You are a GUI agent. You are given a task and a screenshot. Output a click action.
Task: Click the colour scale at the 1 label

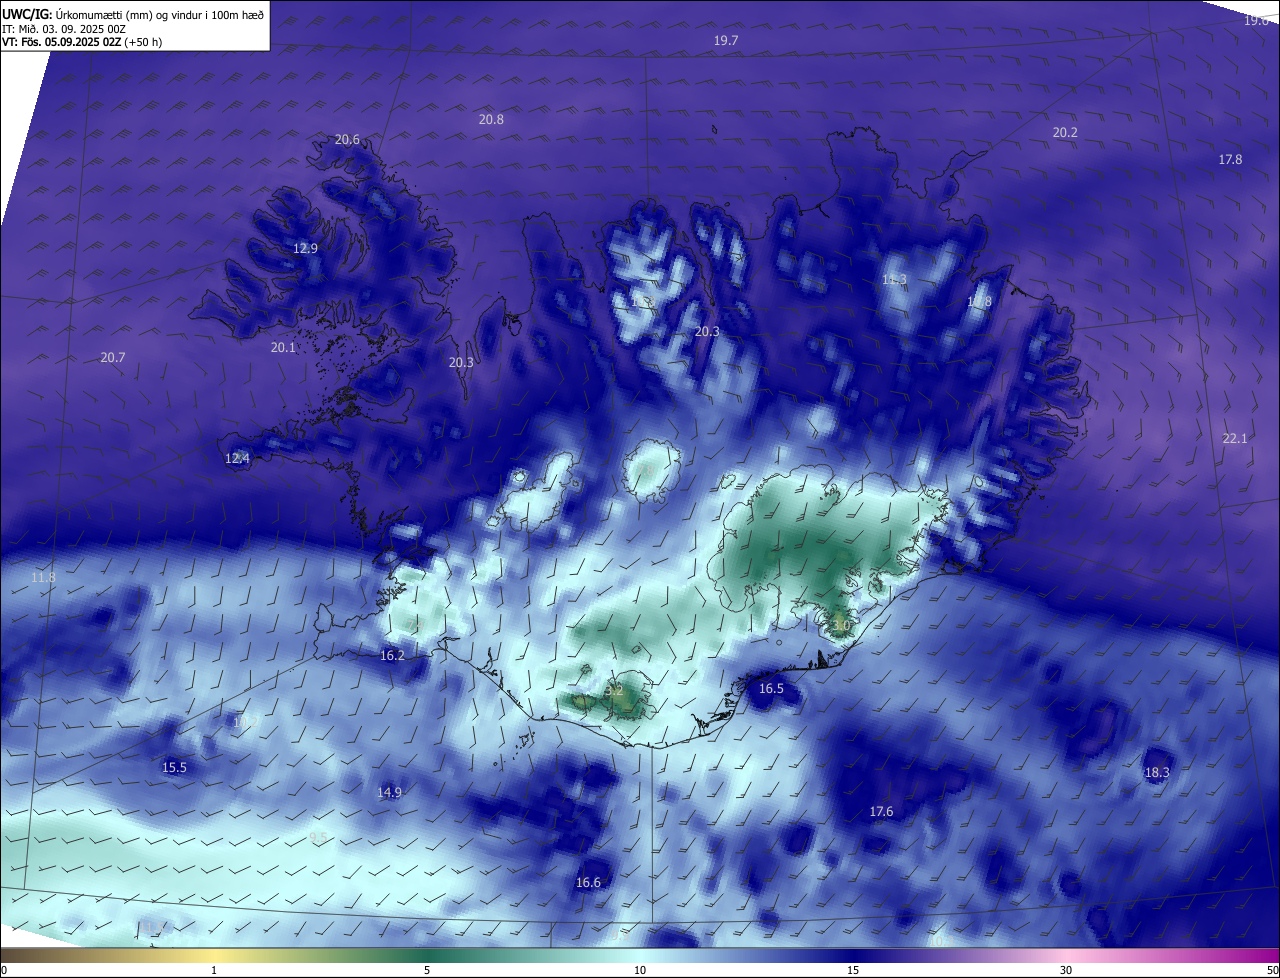click(214, 970)
